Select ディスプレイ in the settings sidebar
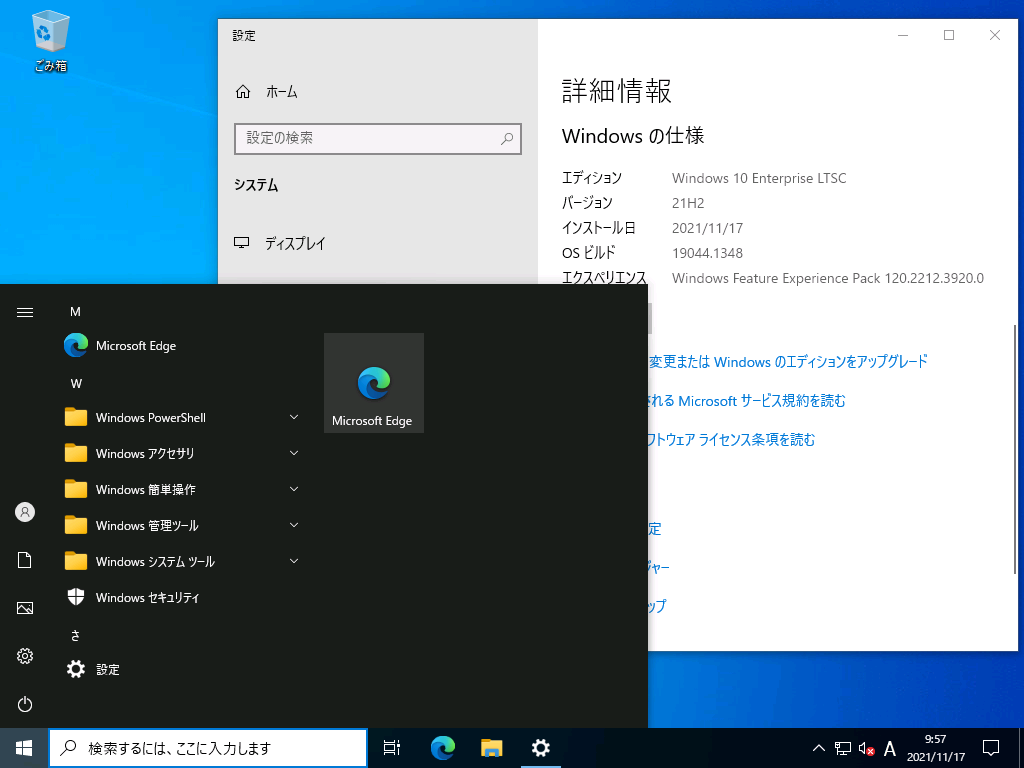The height and width of the screenshot is (768, 1024). (x=294, y=243)
